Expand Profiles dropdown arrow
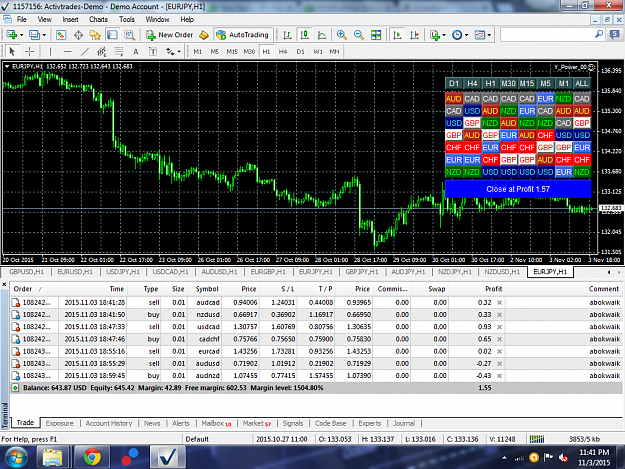Screen dimensions: 625x469 tap(44, 35)
